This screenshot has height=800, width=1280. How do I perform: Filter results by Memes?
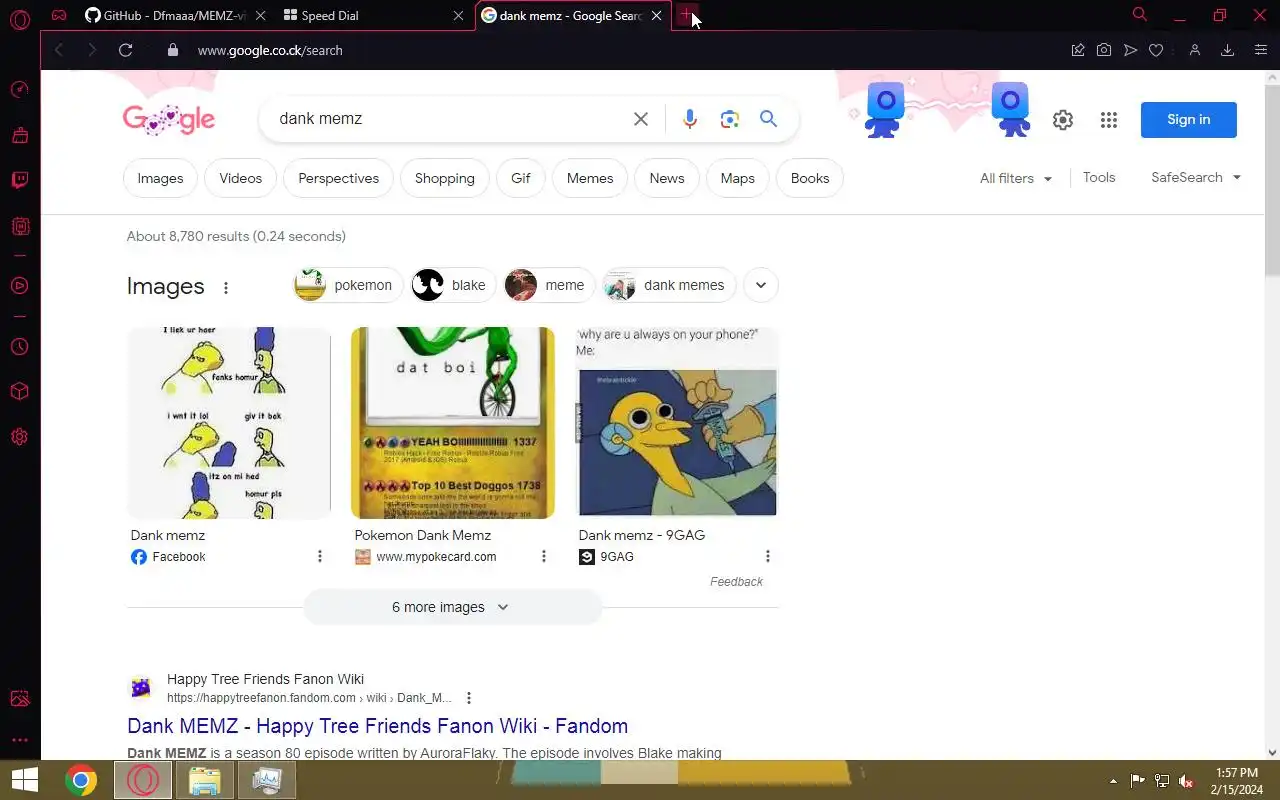point(590,178)
